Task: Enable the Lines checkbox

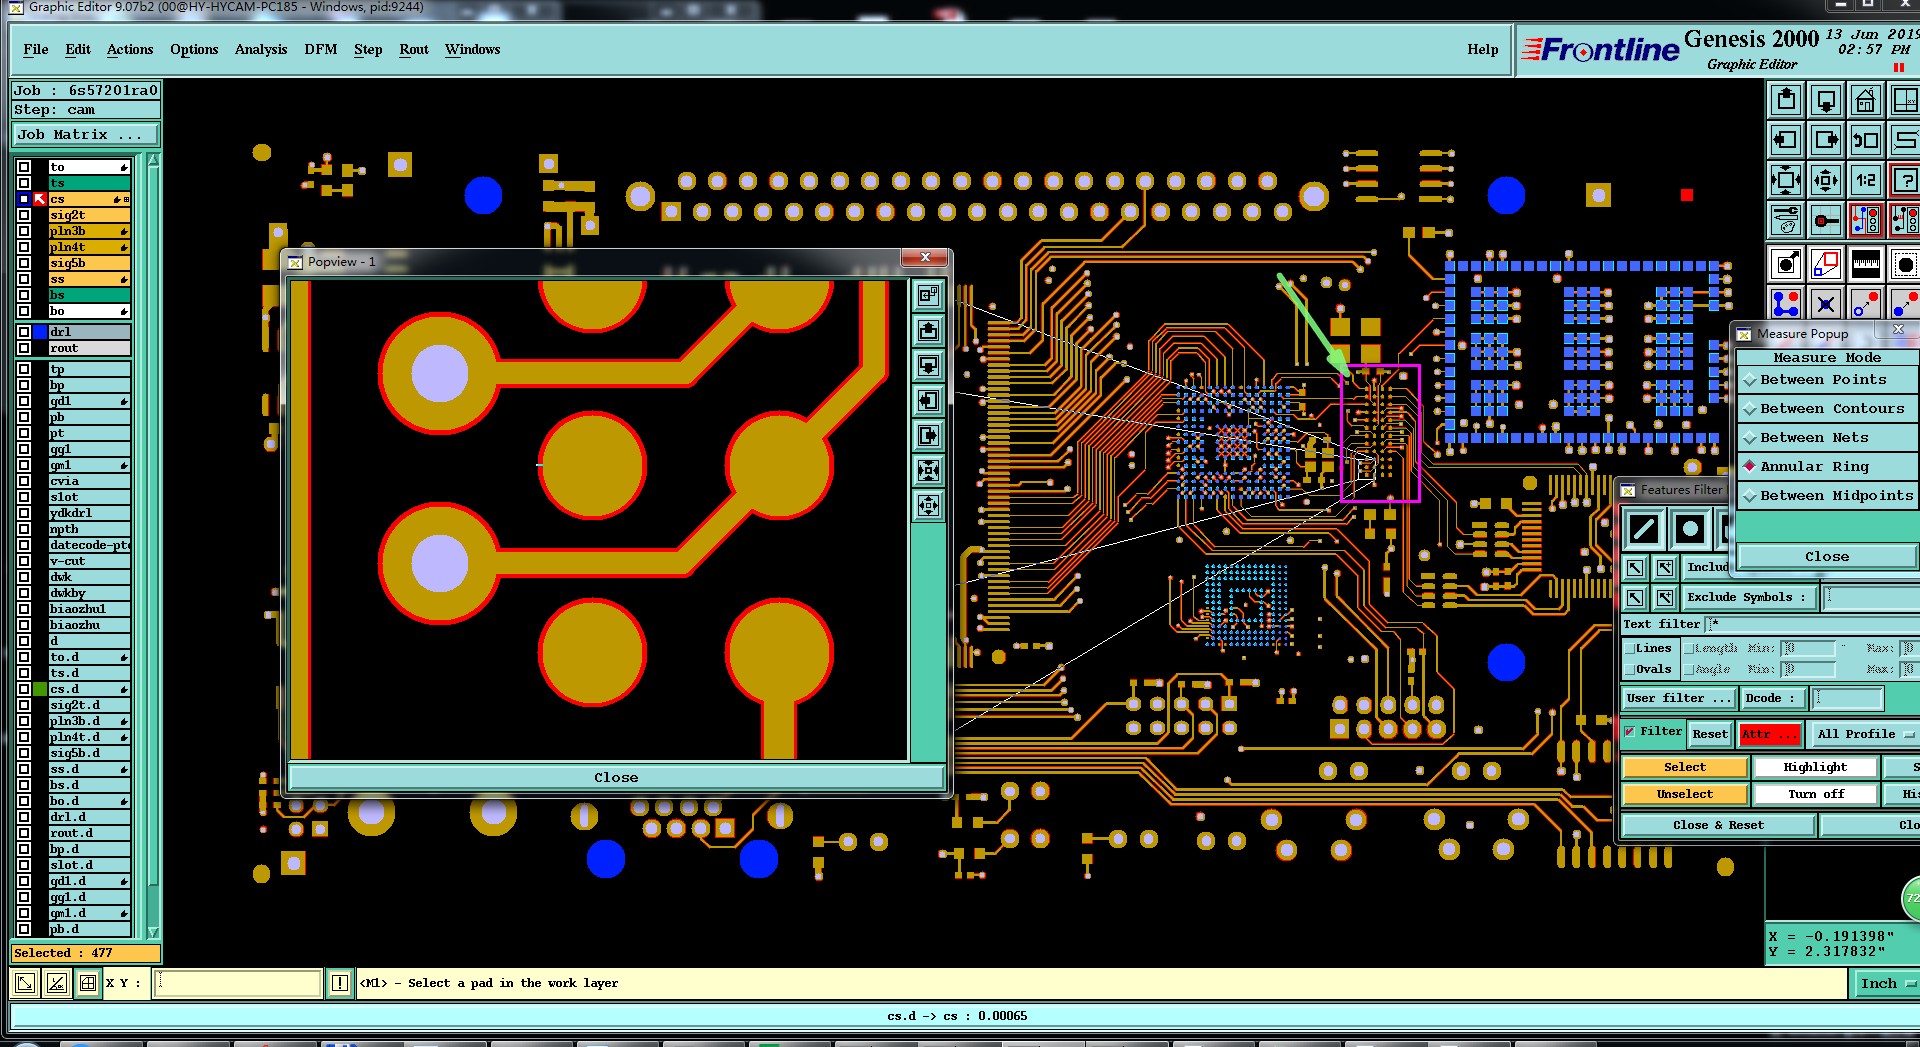Action: [x=1630, y=648]
